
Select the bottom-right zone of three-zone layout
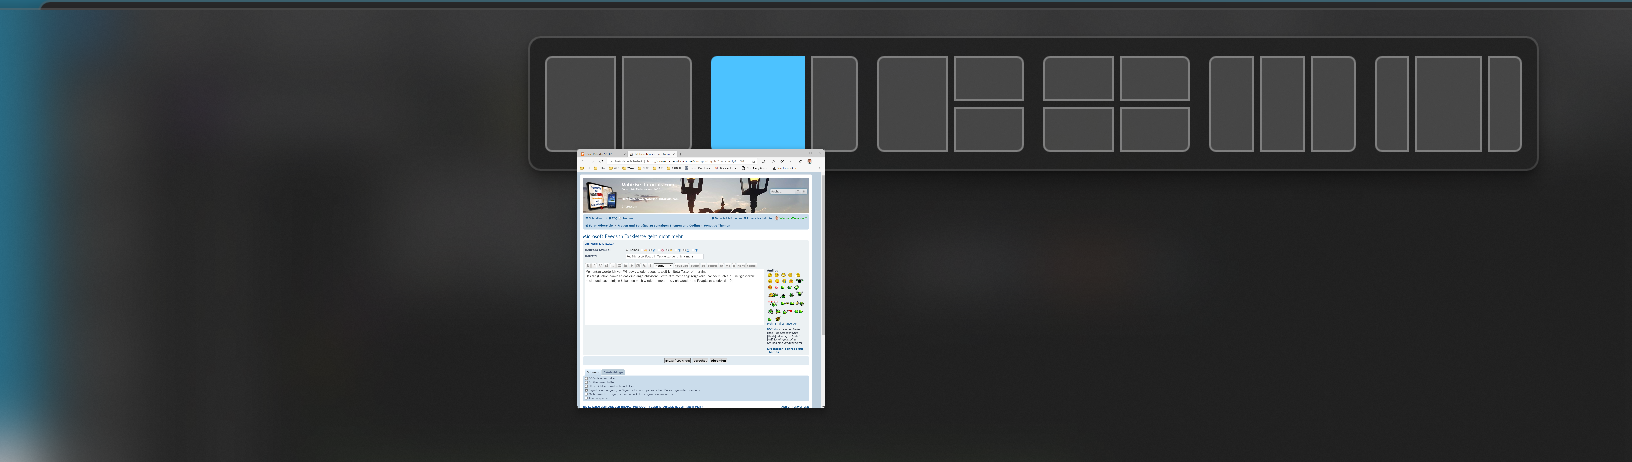989,129
